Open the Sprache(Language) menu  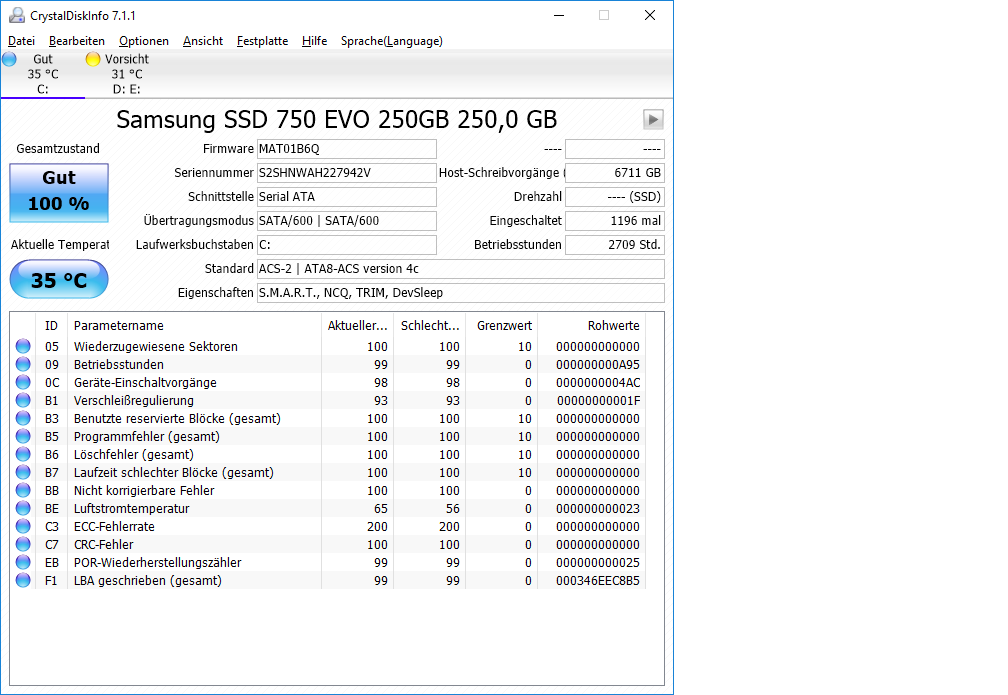[392, 41]
